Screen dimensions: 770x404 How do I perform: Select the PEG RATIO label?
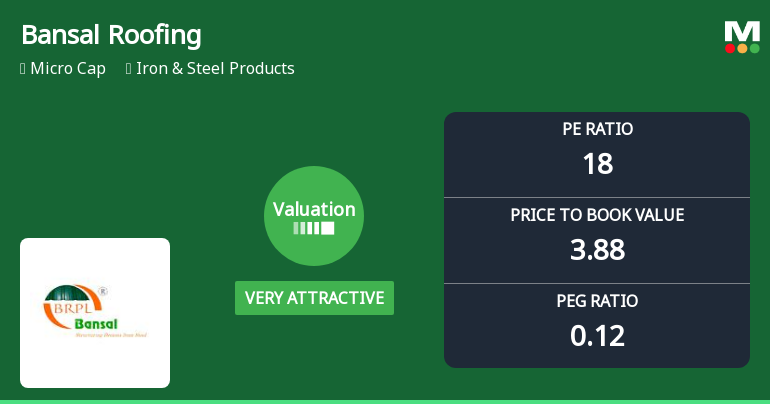pyautogui.click(x=597, y=301)
